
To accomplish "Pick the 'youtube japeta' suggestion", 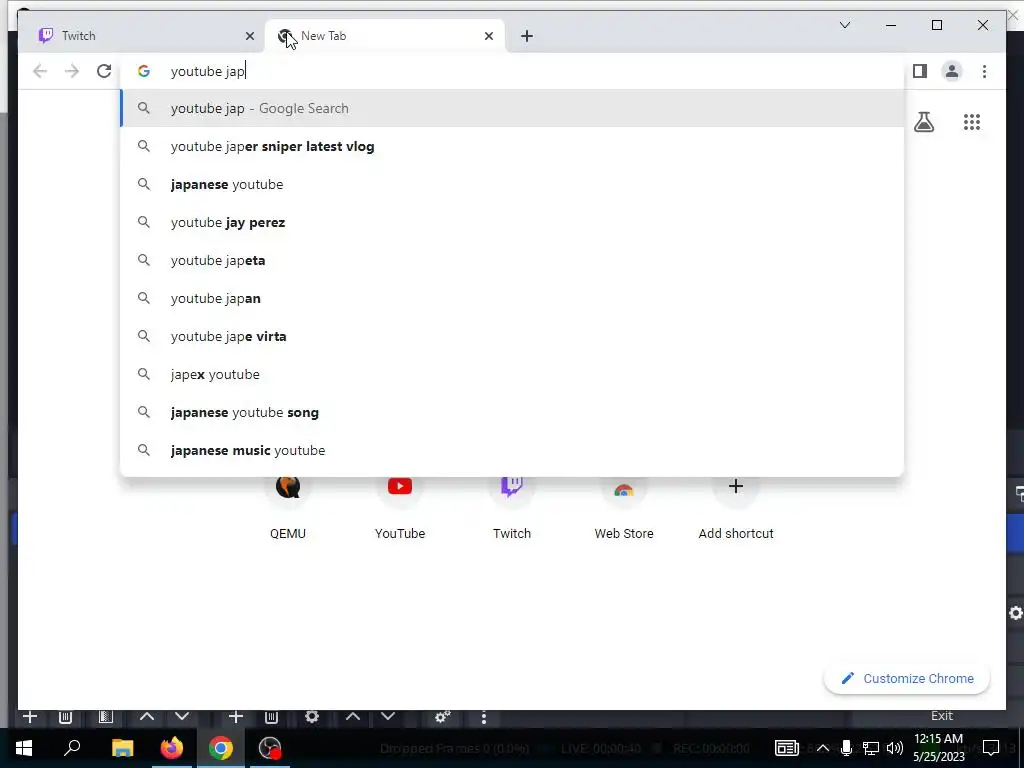I will pos(512,260).
